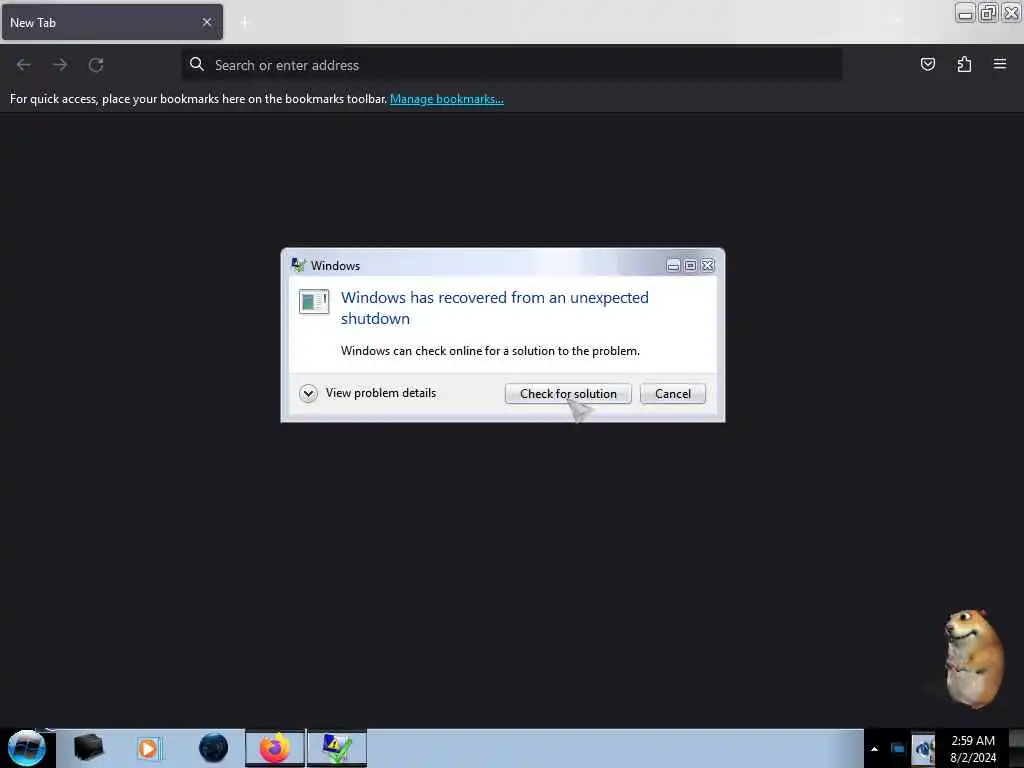Open the Windows Start orb

pos(27,748)
